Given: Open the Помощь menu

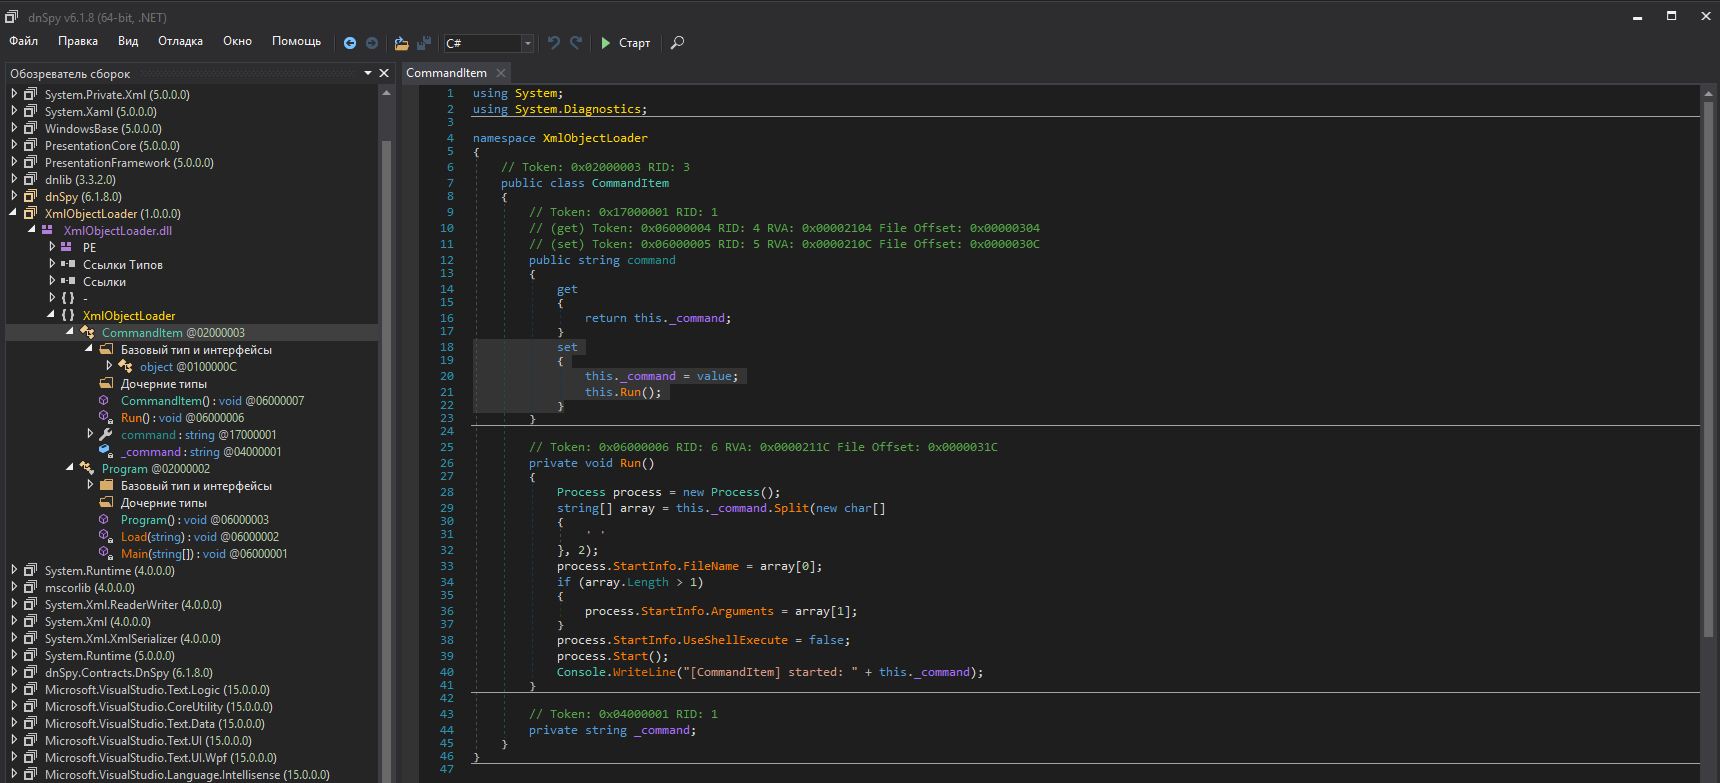Looking at the screenshot, I should point(296,41).
